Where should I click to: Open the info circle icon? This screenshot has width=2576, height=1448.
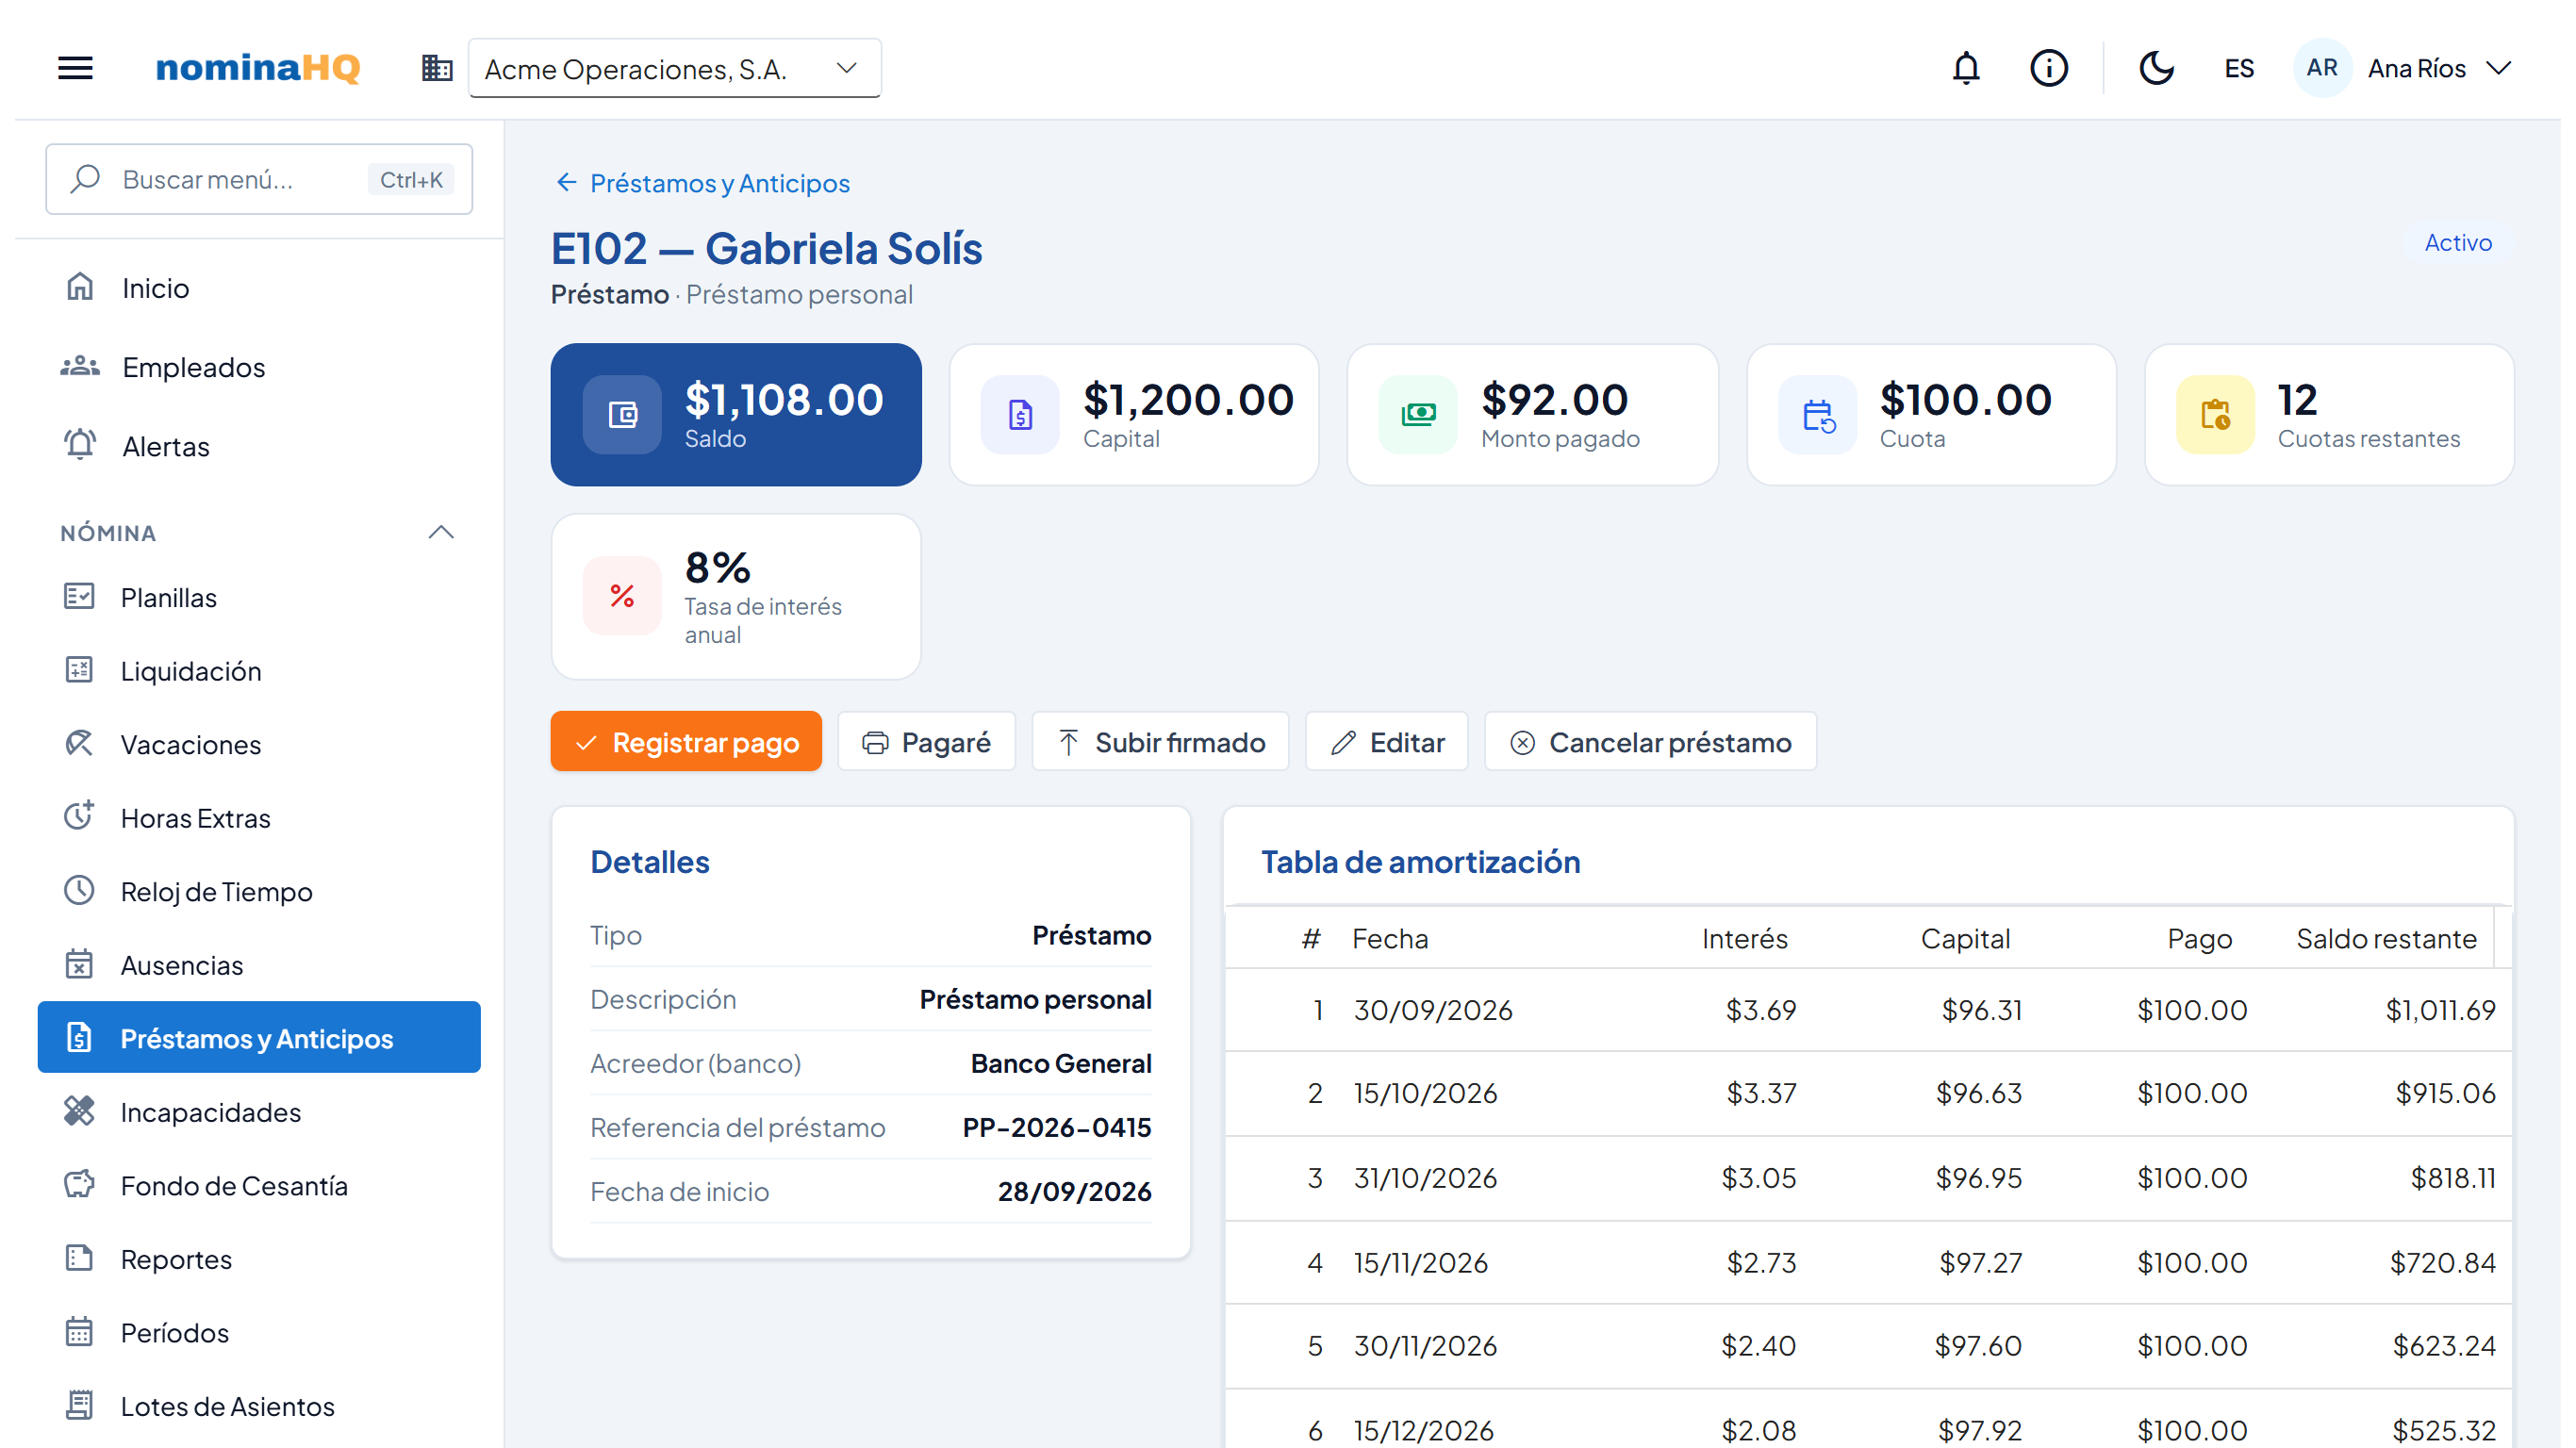tap(2049, 68)
